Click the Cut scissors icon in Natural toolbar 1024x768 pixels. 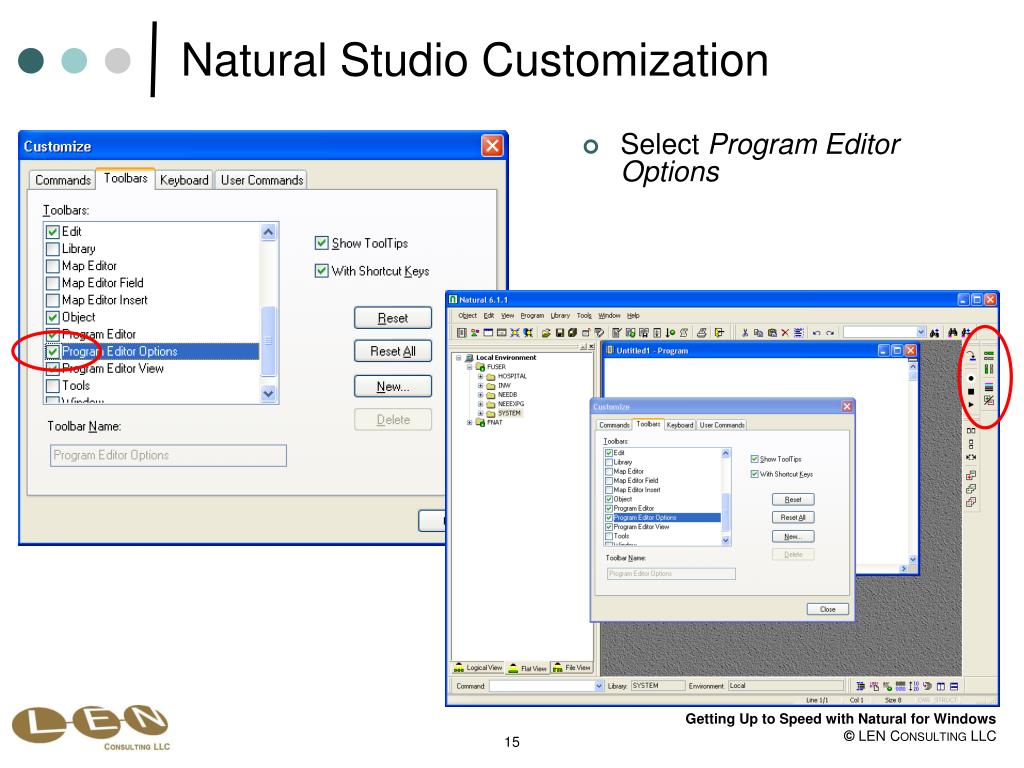745,332
